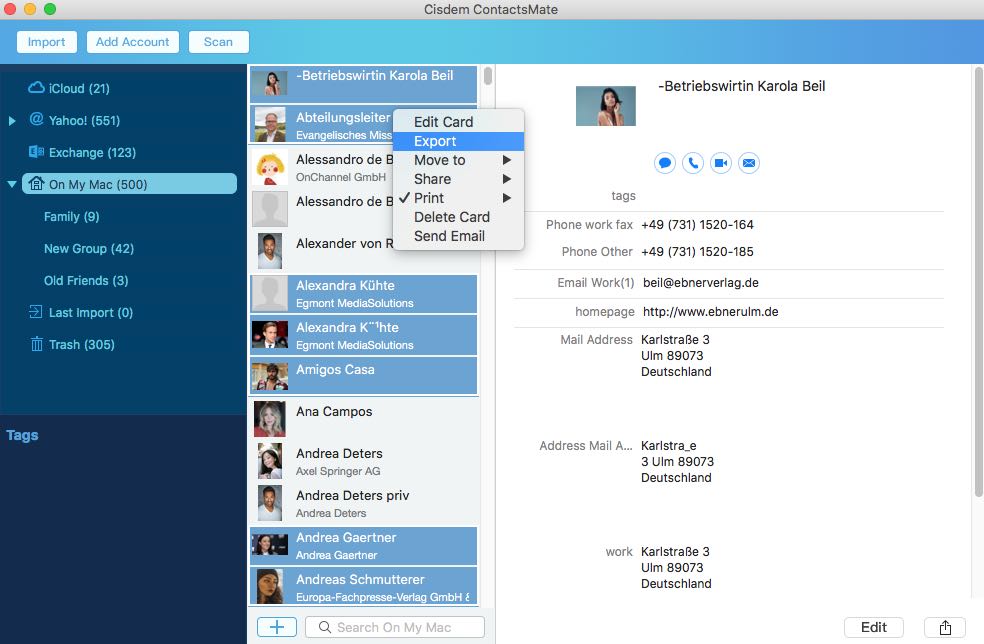Select Andrea Deters Axel Springer AG contact
The image size is (984, 644).
click(x=363, y=461)
